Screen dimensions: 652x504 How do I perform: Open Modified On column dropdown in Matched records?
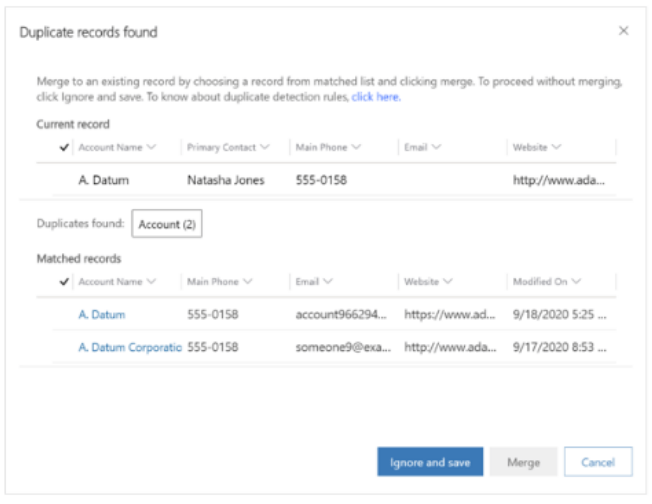(577, 282)
